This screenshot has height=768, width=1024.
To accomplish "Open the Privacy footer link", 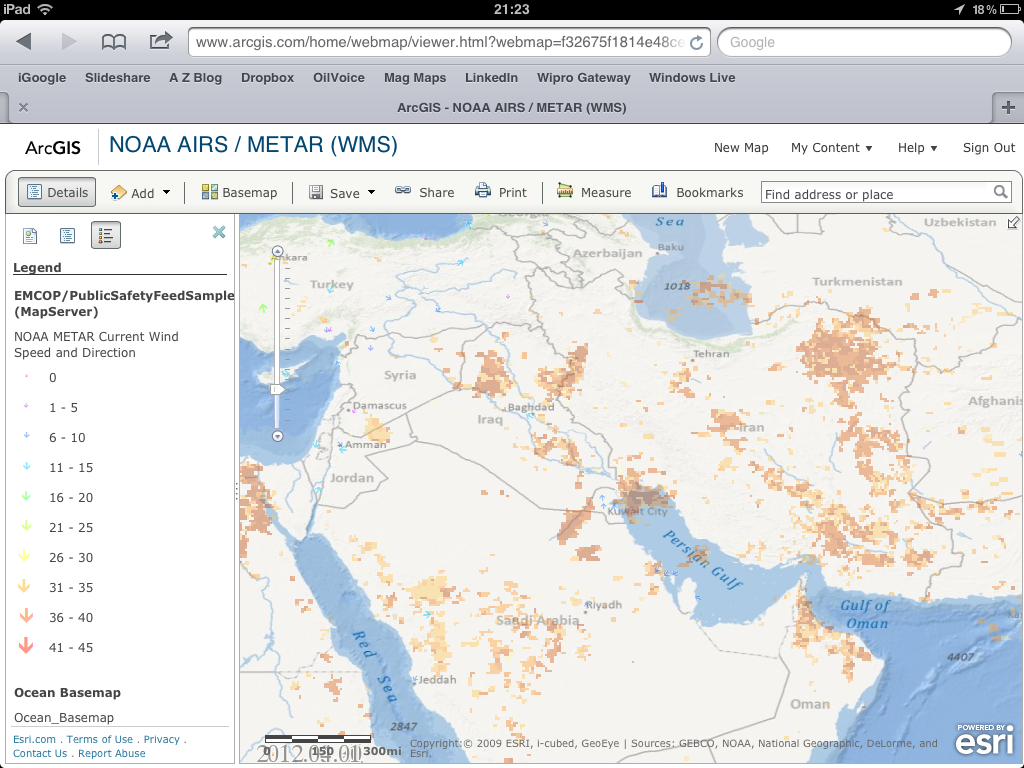I will [x=161, y=739].
